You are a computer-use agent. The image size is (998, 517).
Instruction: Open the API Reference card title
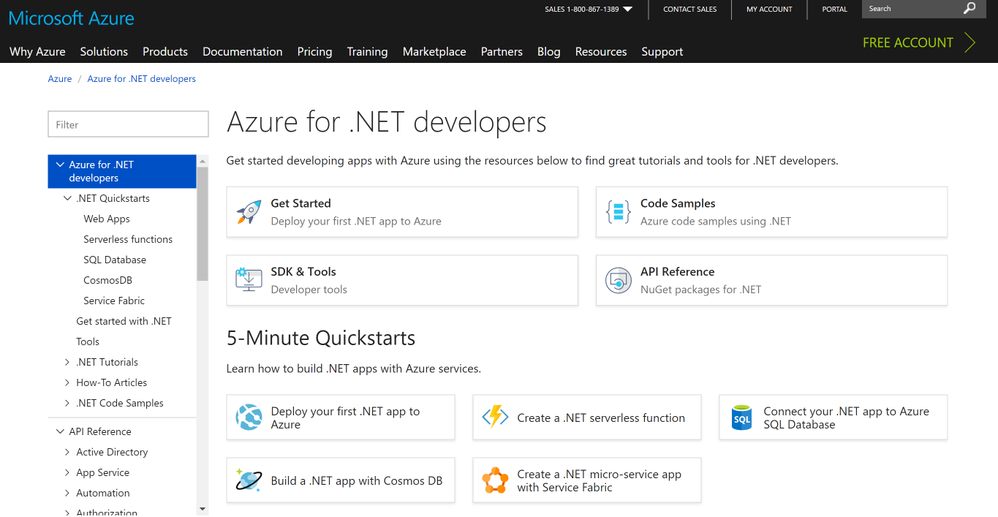pos(677,271)
